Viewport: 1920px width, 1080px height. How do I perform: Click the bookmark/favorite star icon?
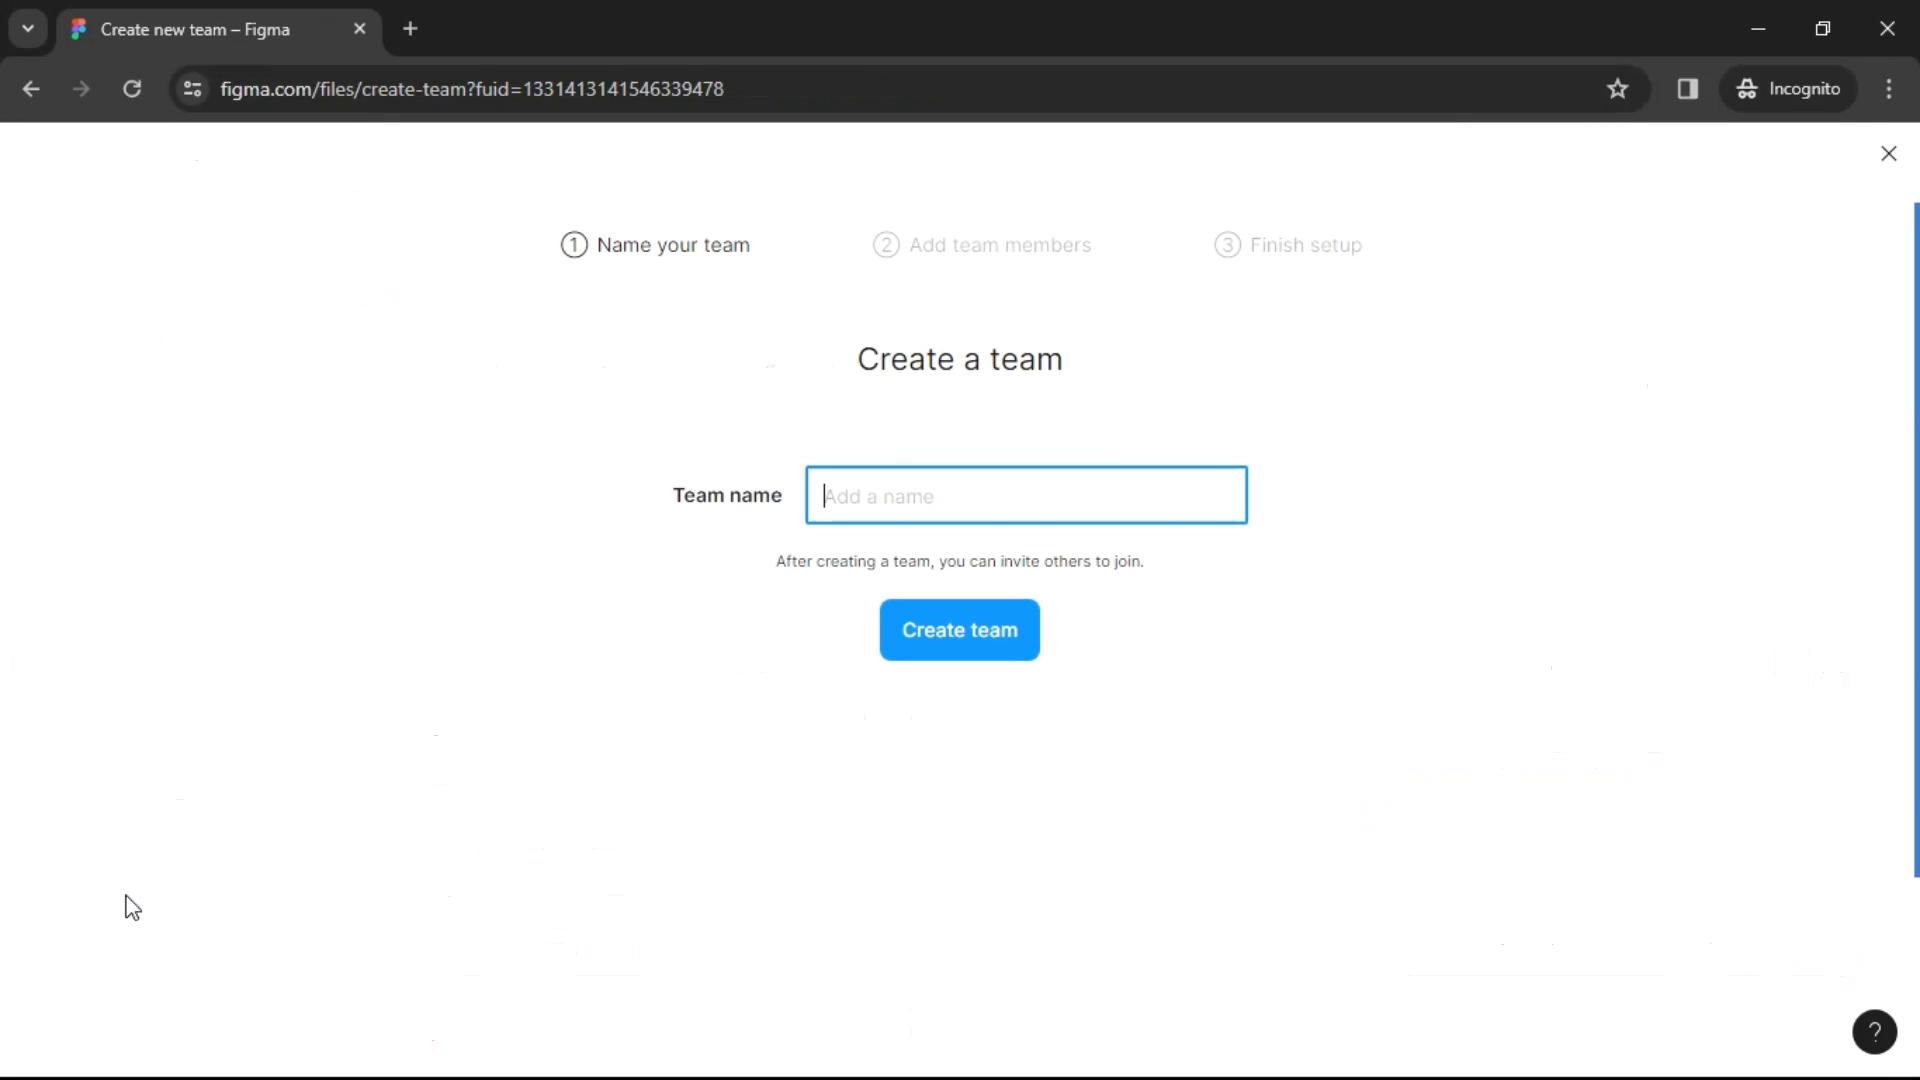[x=1618, y=90]
